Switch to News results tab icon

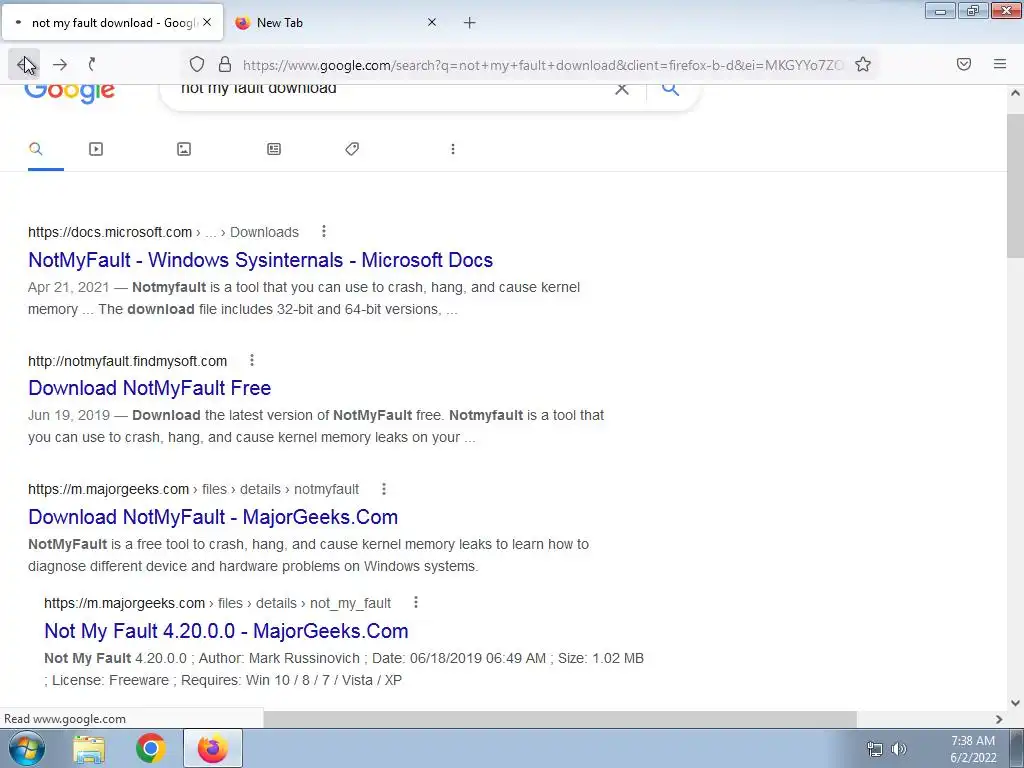click(x=274, y=149)
